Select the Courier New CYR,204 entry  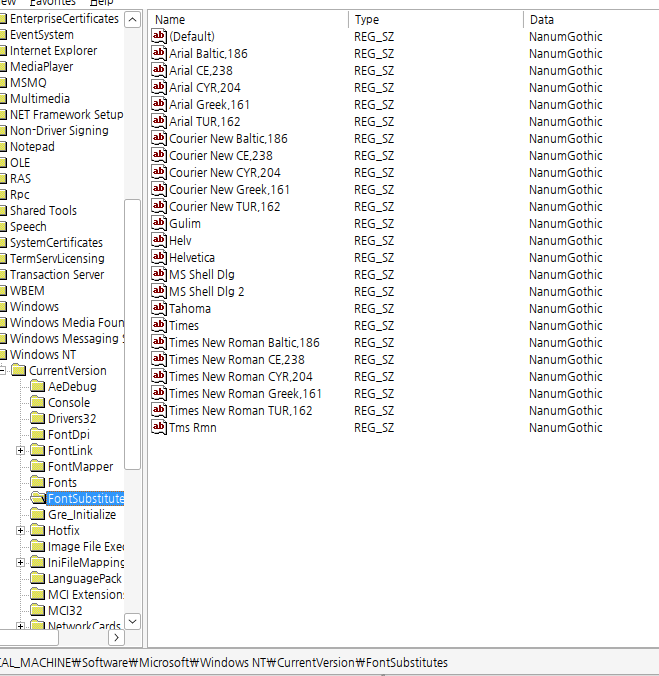pyautogui.click(x=225, y=172)
